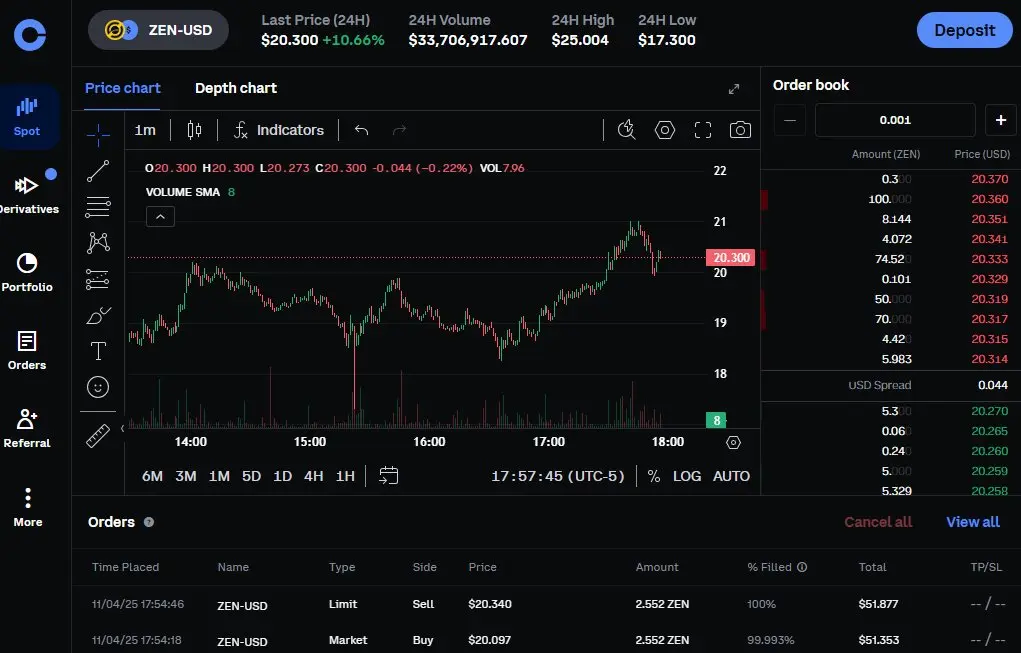Expand the chart panel with arrows icon
This screenshot has height=653, width=1021.
(734, 89)
